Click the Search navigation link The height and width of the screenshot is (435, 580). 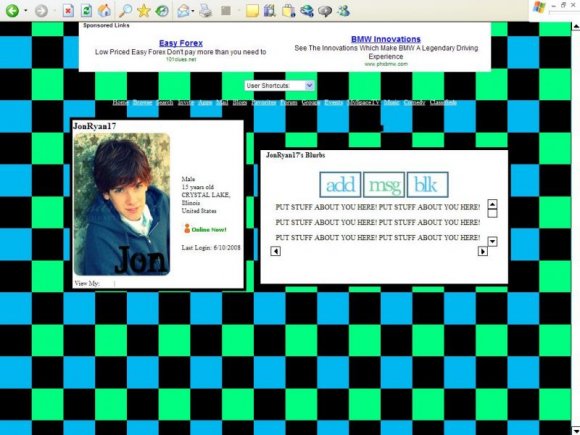tap(164, 102)
